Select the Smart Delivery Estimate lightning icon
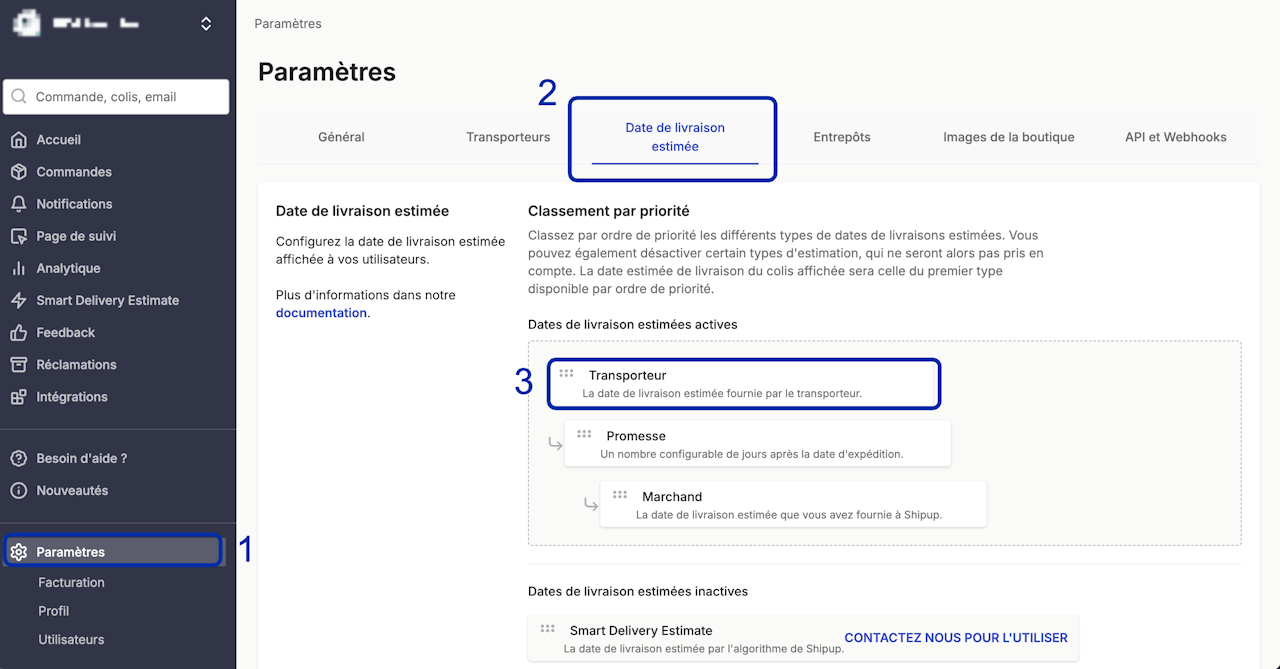Image resolution: width=1280 pixels, height=669 pixels. coord(18,300)
